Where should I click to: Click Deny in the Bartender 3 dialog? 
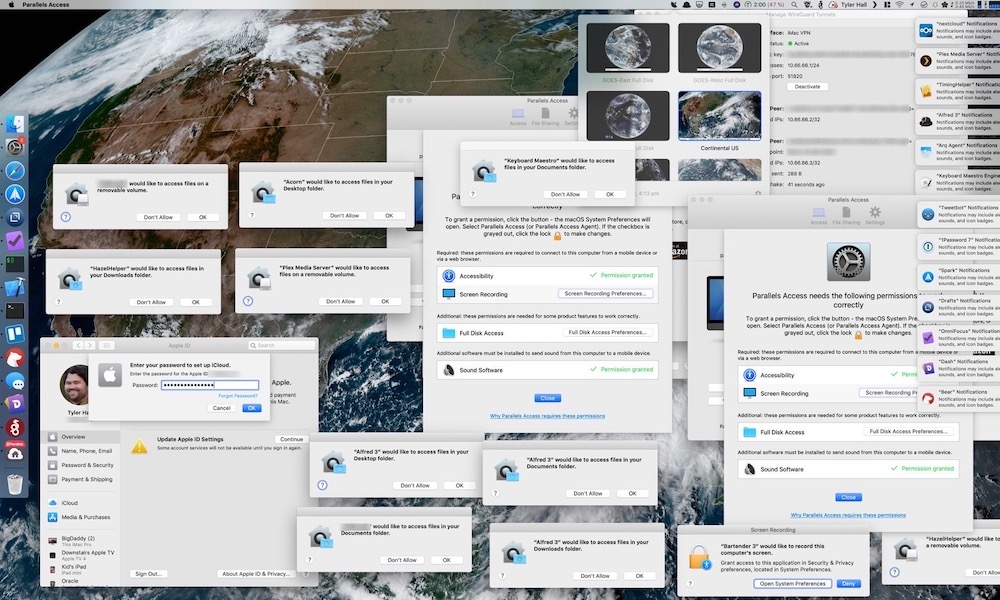tap(848, 583)
